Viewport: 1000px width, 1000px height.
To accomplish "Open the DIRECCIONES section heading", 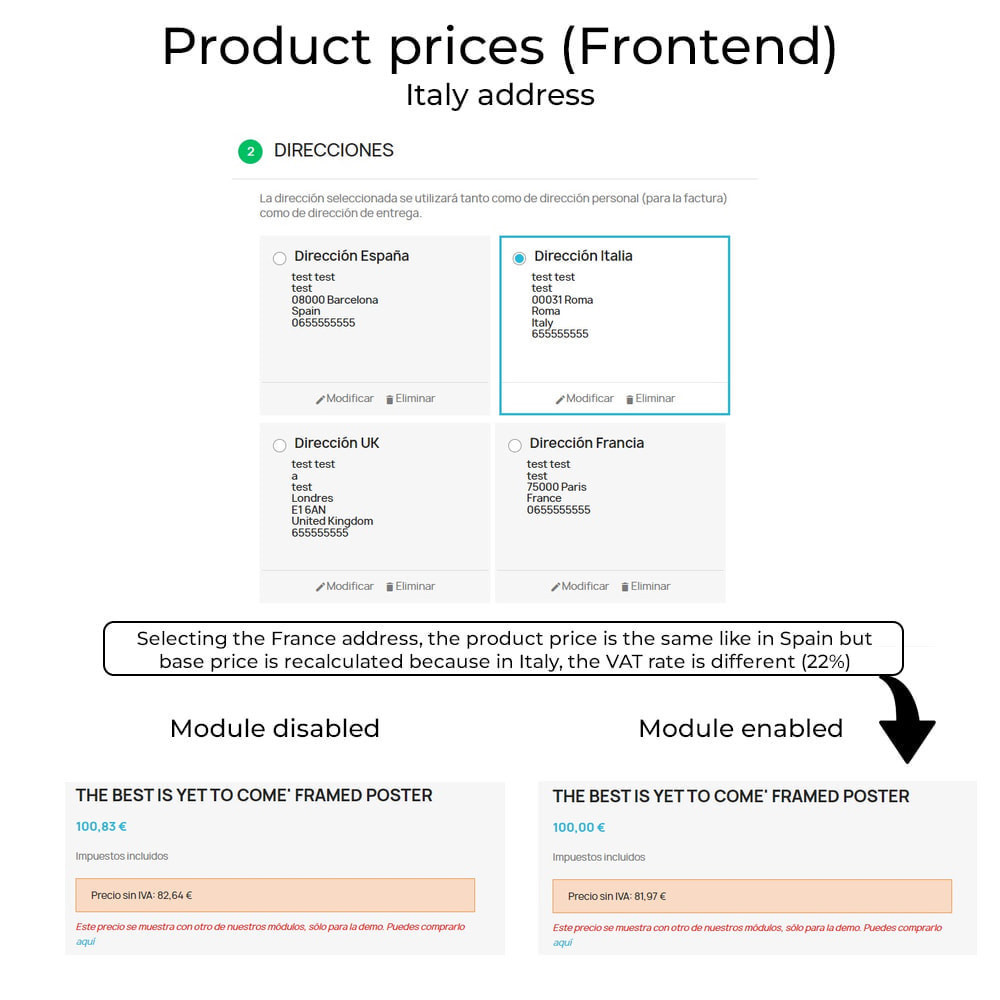I will (x=334, y=151).
